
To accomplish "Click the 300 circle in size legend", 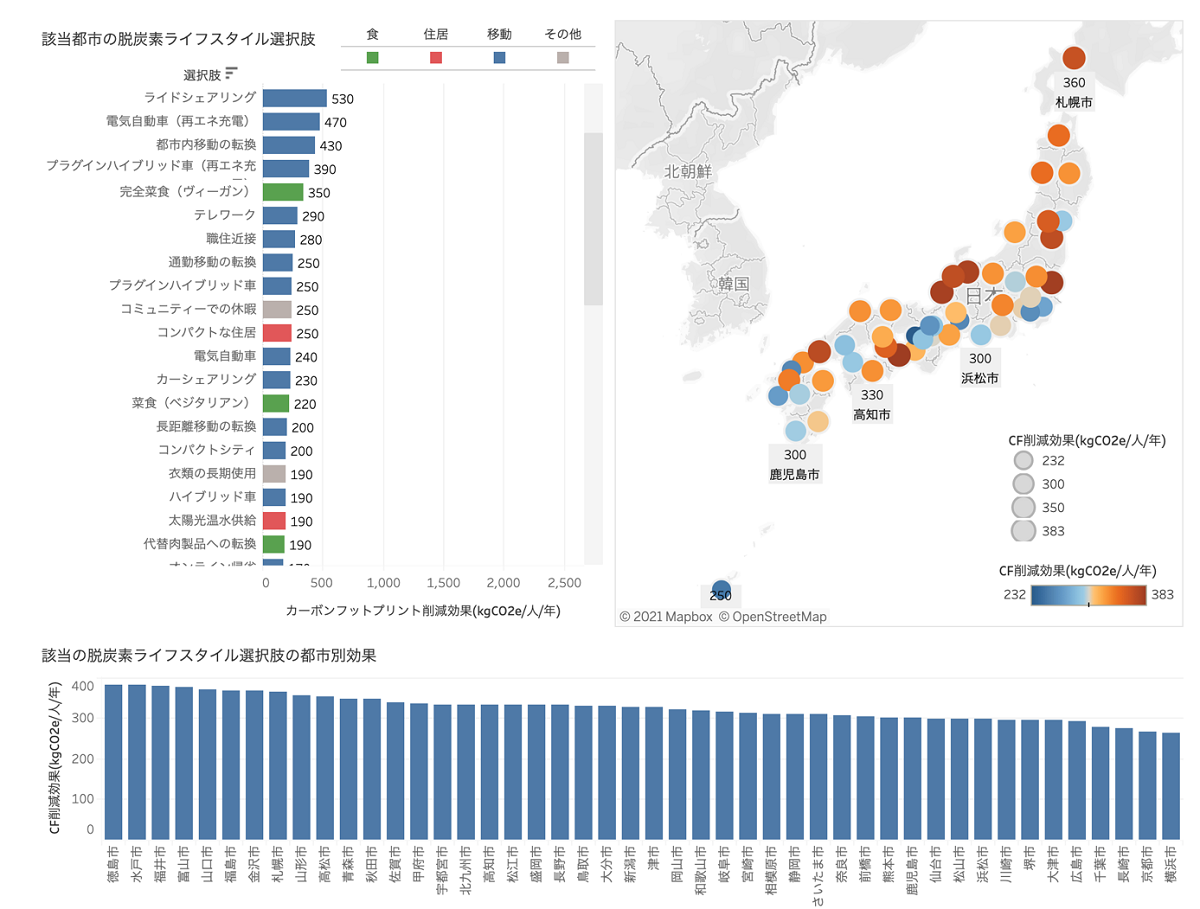I will coord(1023,484).
